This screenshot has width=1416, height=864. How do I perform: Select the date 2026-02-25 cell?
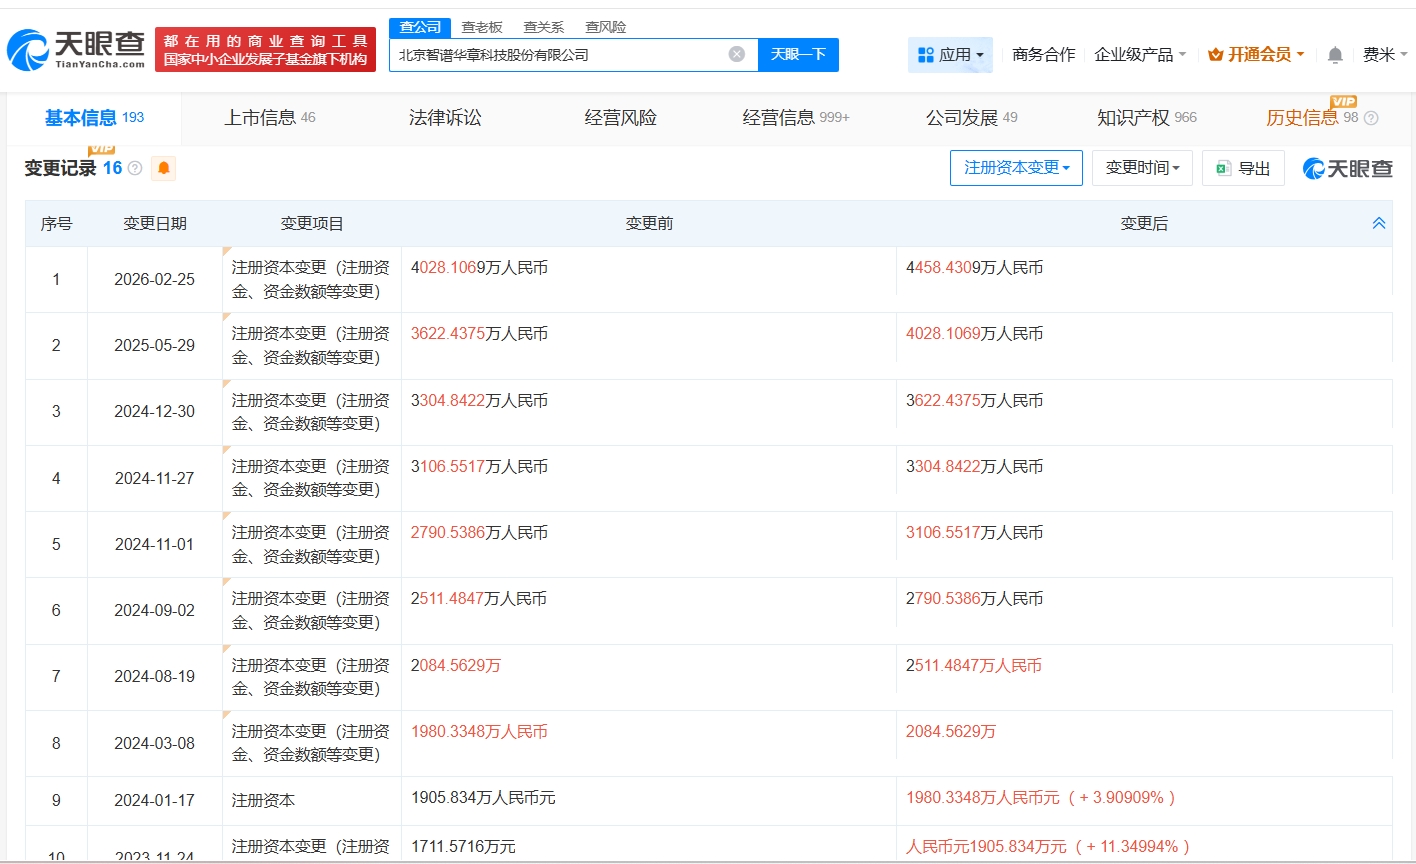tap(155, 279)
